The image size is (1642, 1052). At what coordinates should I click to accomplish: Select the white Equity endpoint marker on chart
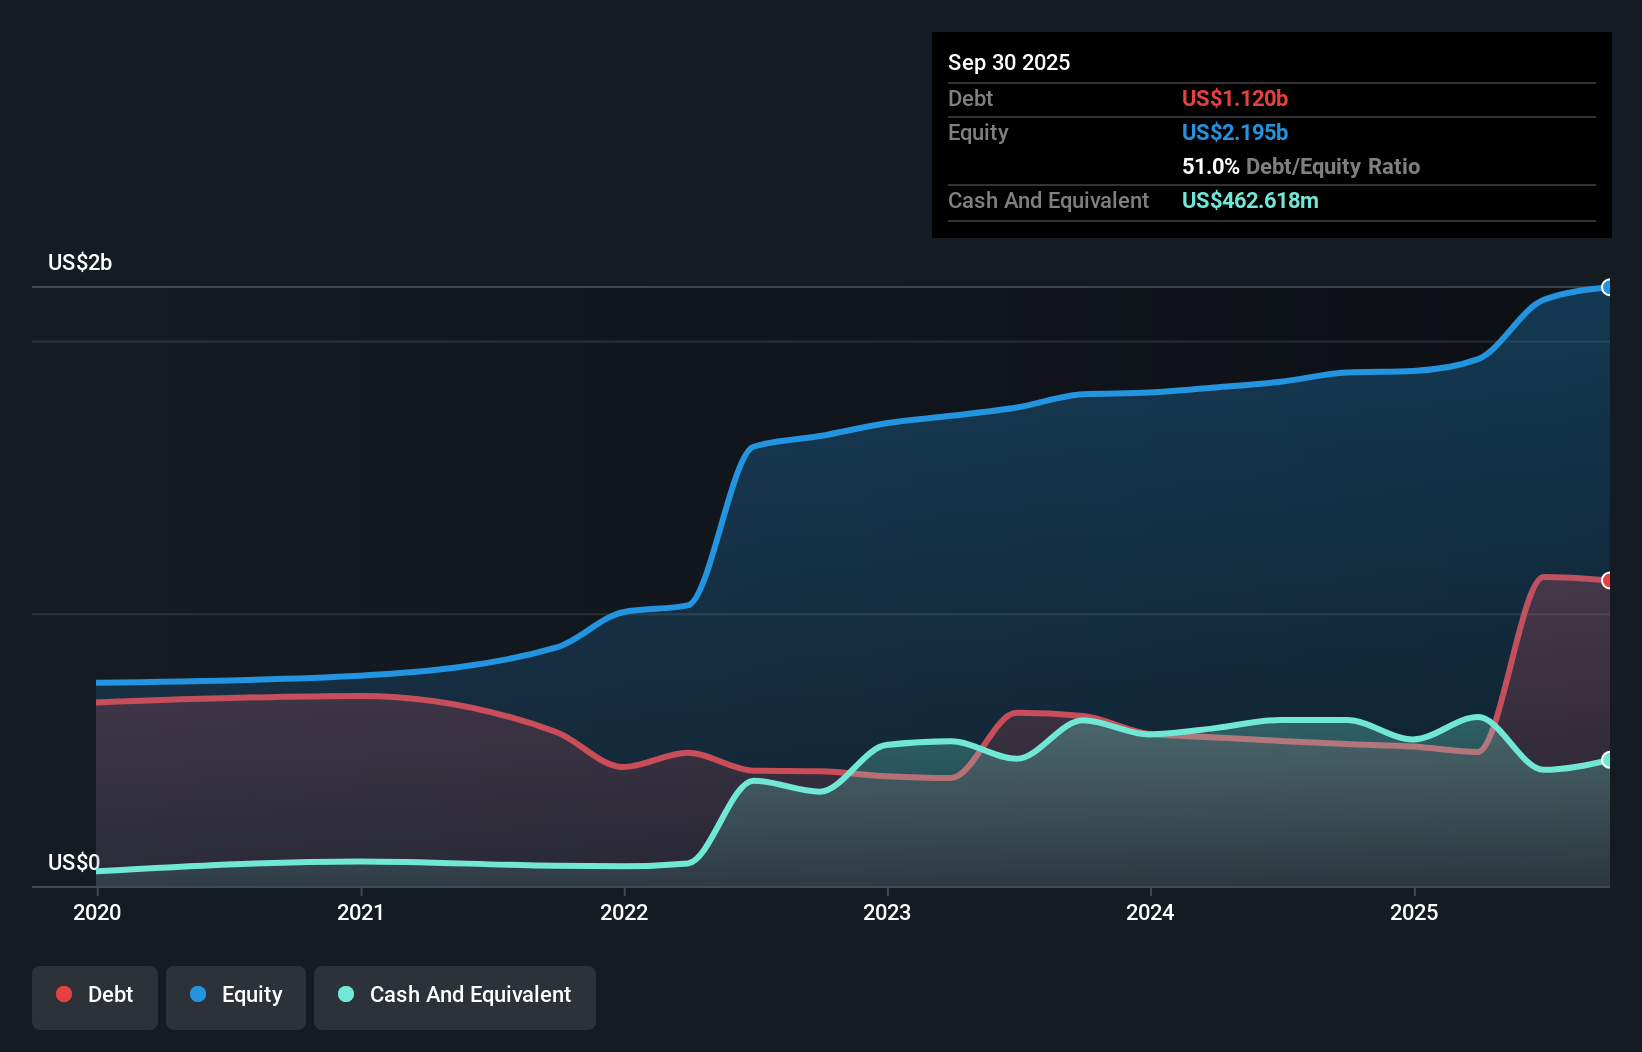1609,288
